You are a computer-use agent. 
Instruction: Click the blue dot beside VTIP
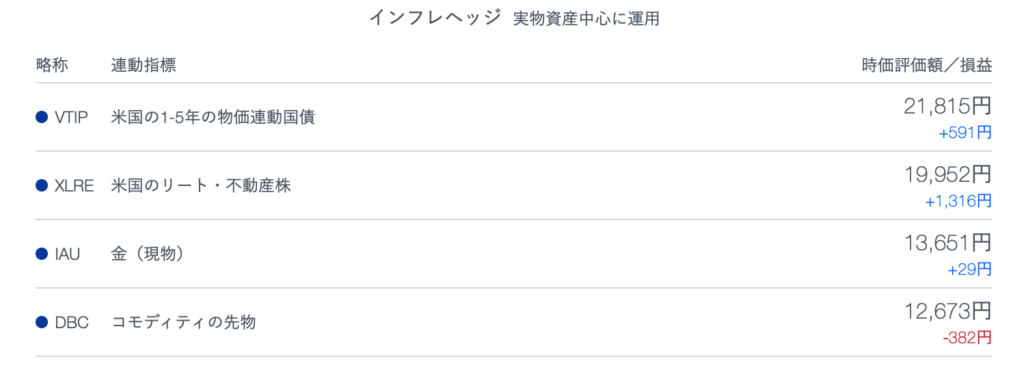[x=42, y=118]
